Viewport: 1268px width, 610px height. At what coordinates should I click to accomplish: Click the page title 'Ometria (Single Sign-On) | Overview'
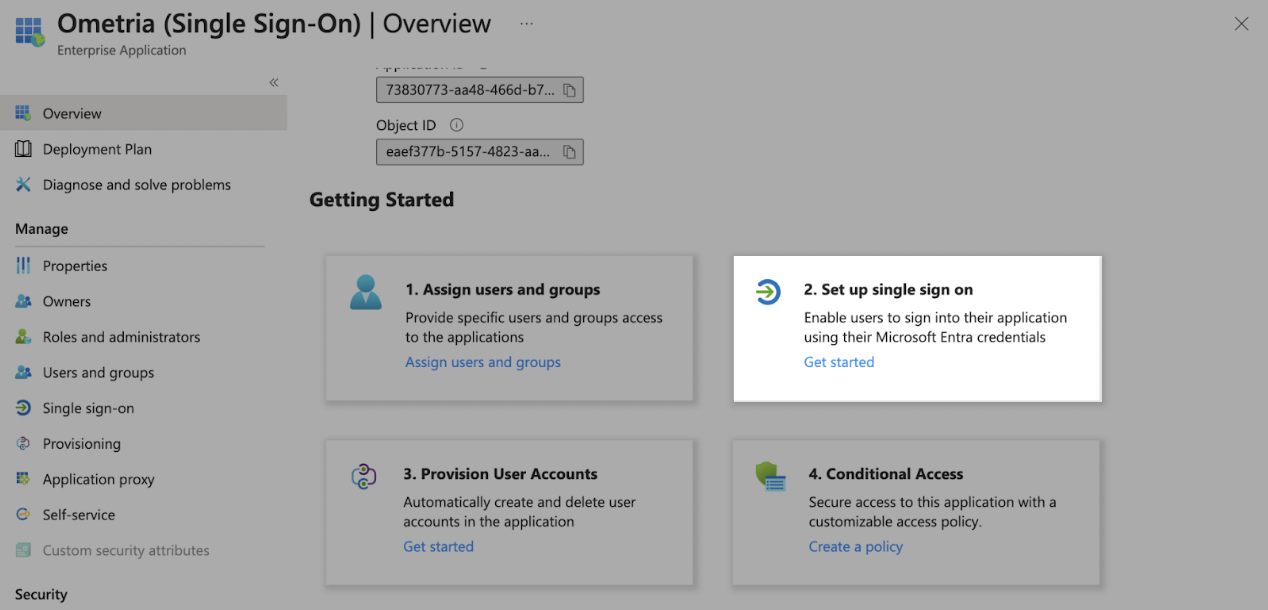274,23
